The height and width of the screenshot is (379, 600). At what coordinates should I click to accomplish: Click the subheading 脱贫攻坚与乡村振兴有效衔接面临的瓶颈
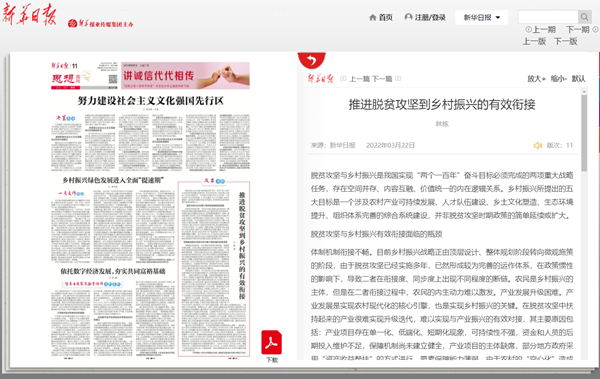pyautogui.click(x=377, y=234)
